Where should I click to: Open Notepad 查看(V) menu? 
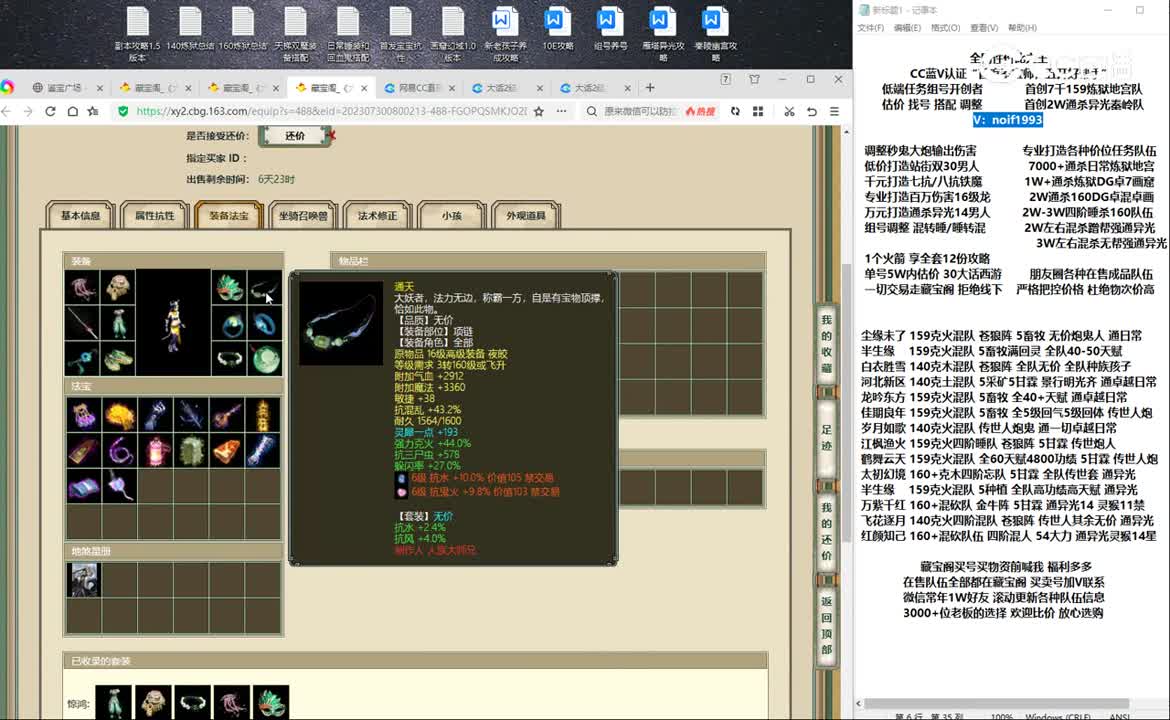point(983,28)
